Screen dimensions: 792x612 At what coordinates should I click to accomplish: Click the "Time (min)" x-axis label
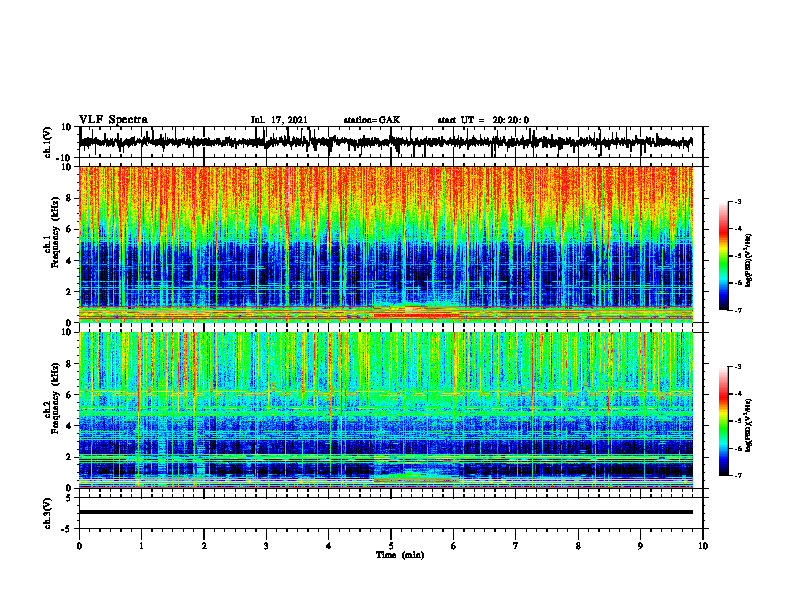[400, 555]
